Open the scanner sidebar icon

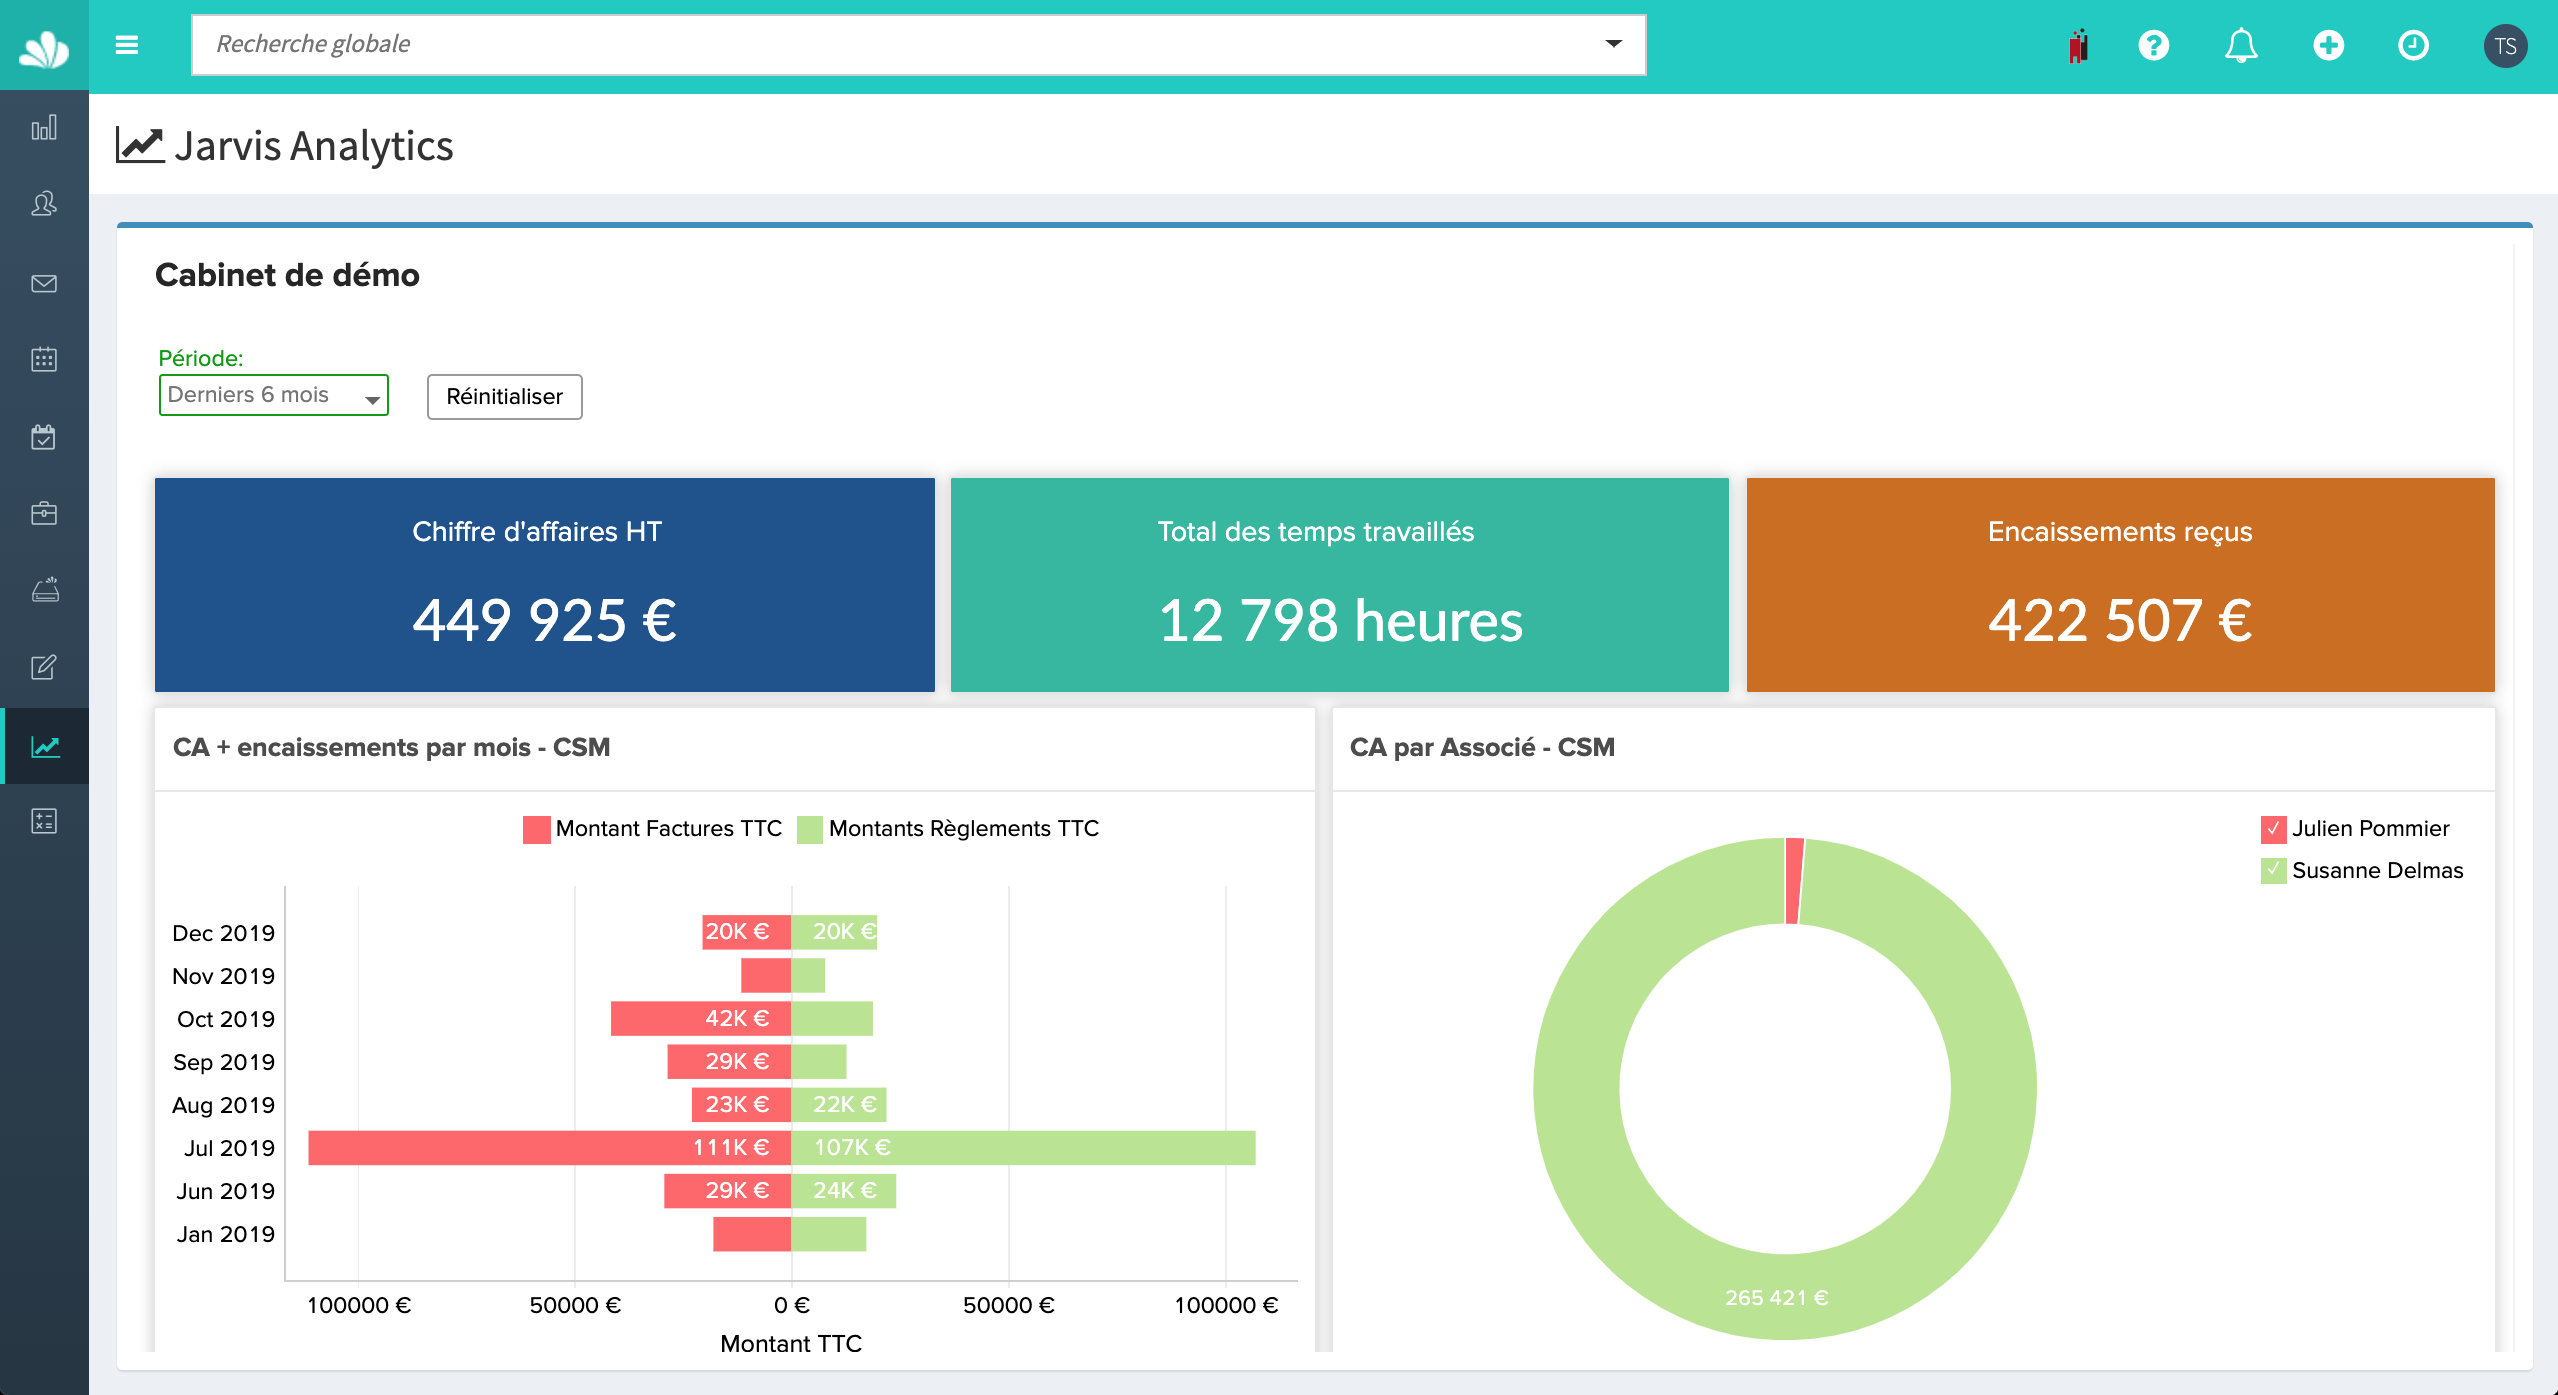(x=44, y=590)
